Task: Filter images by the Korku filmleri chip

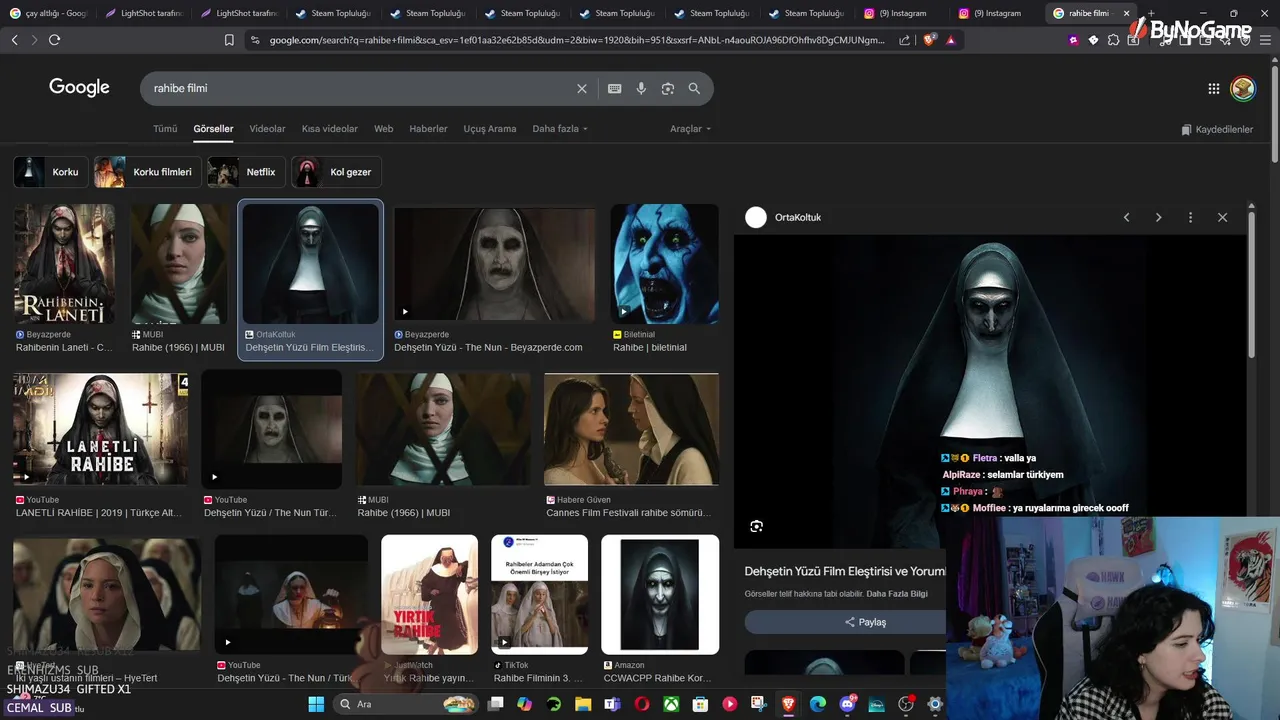Action: click(147, 172)
